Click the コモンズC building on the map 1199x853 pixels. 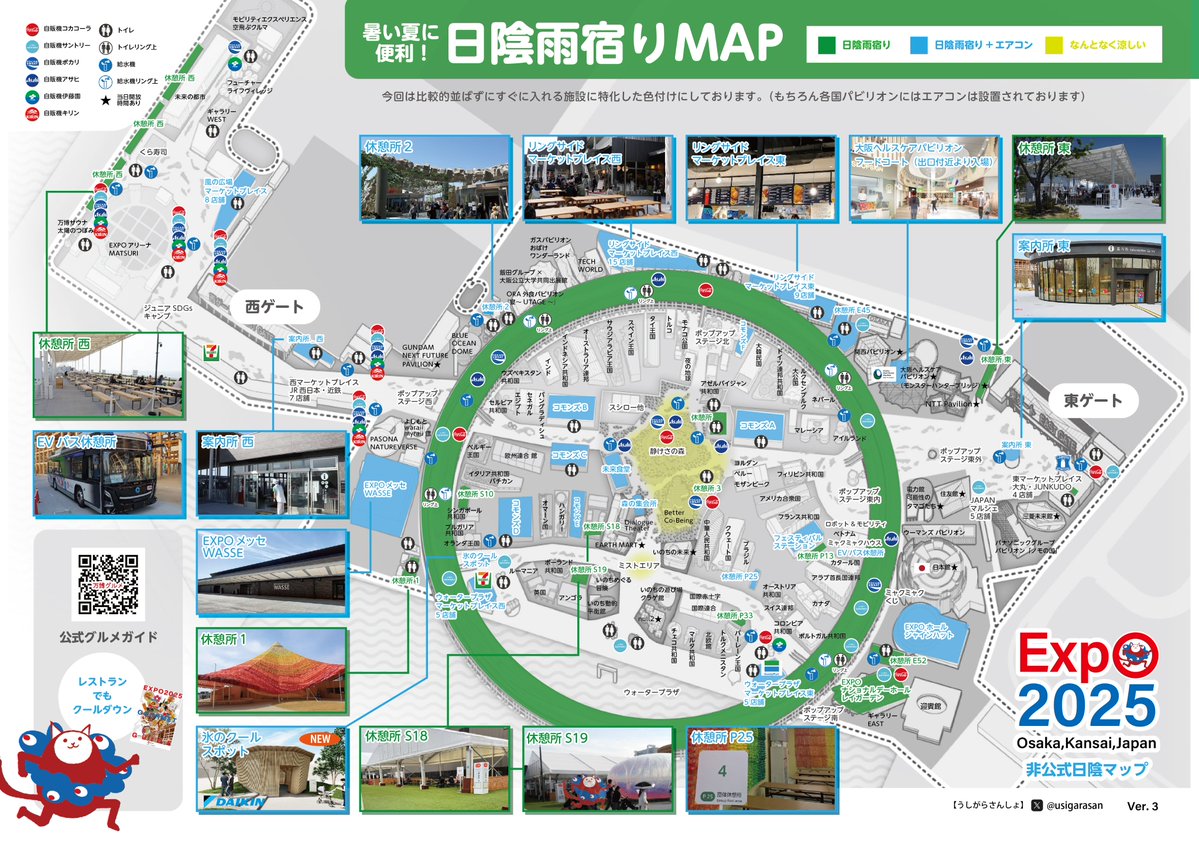pyautogui.click(x=568, y=455)
